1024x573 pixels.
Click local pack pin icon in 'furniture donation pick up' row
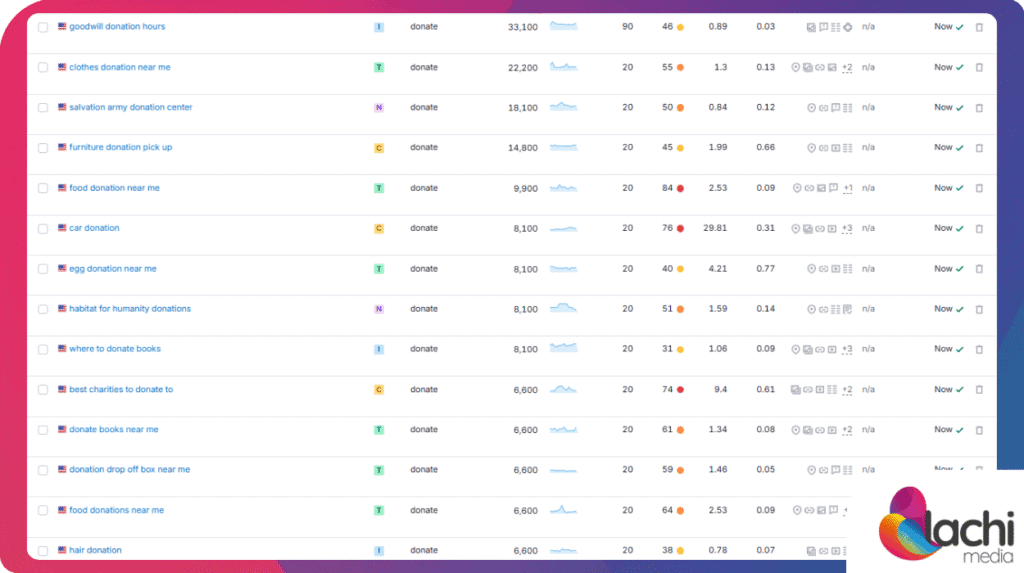coord(811,148)
